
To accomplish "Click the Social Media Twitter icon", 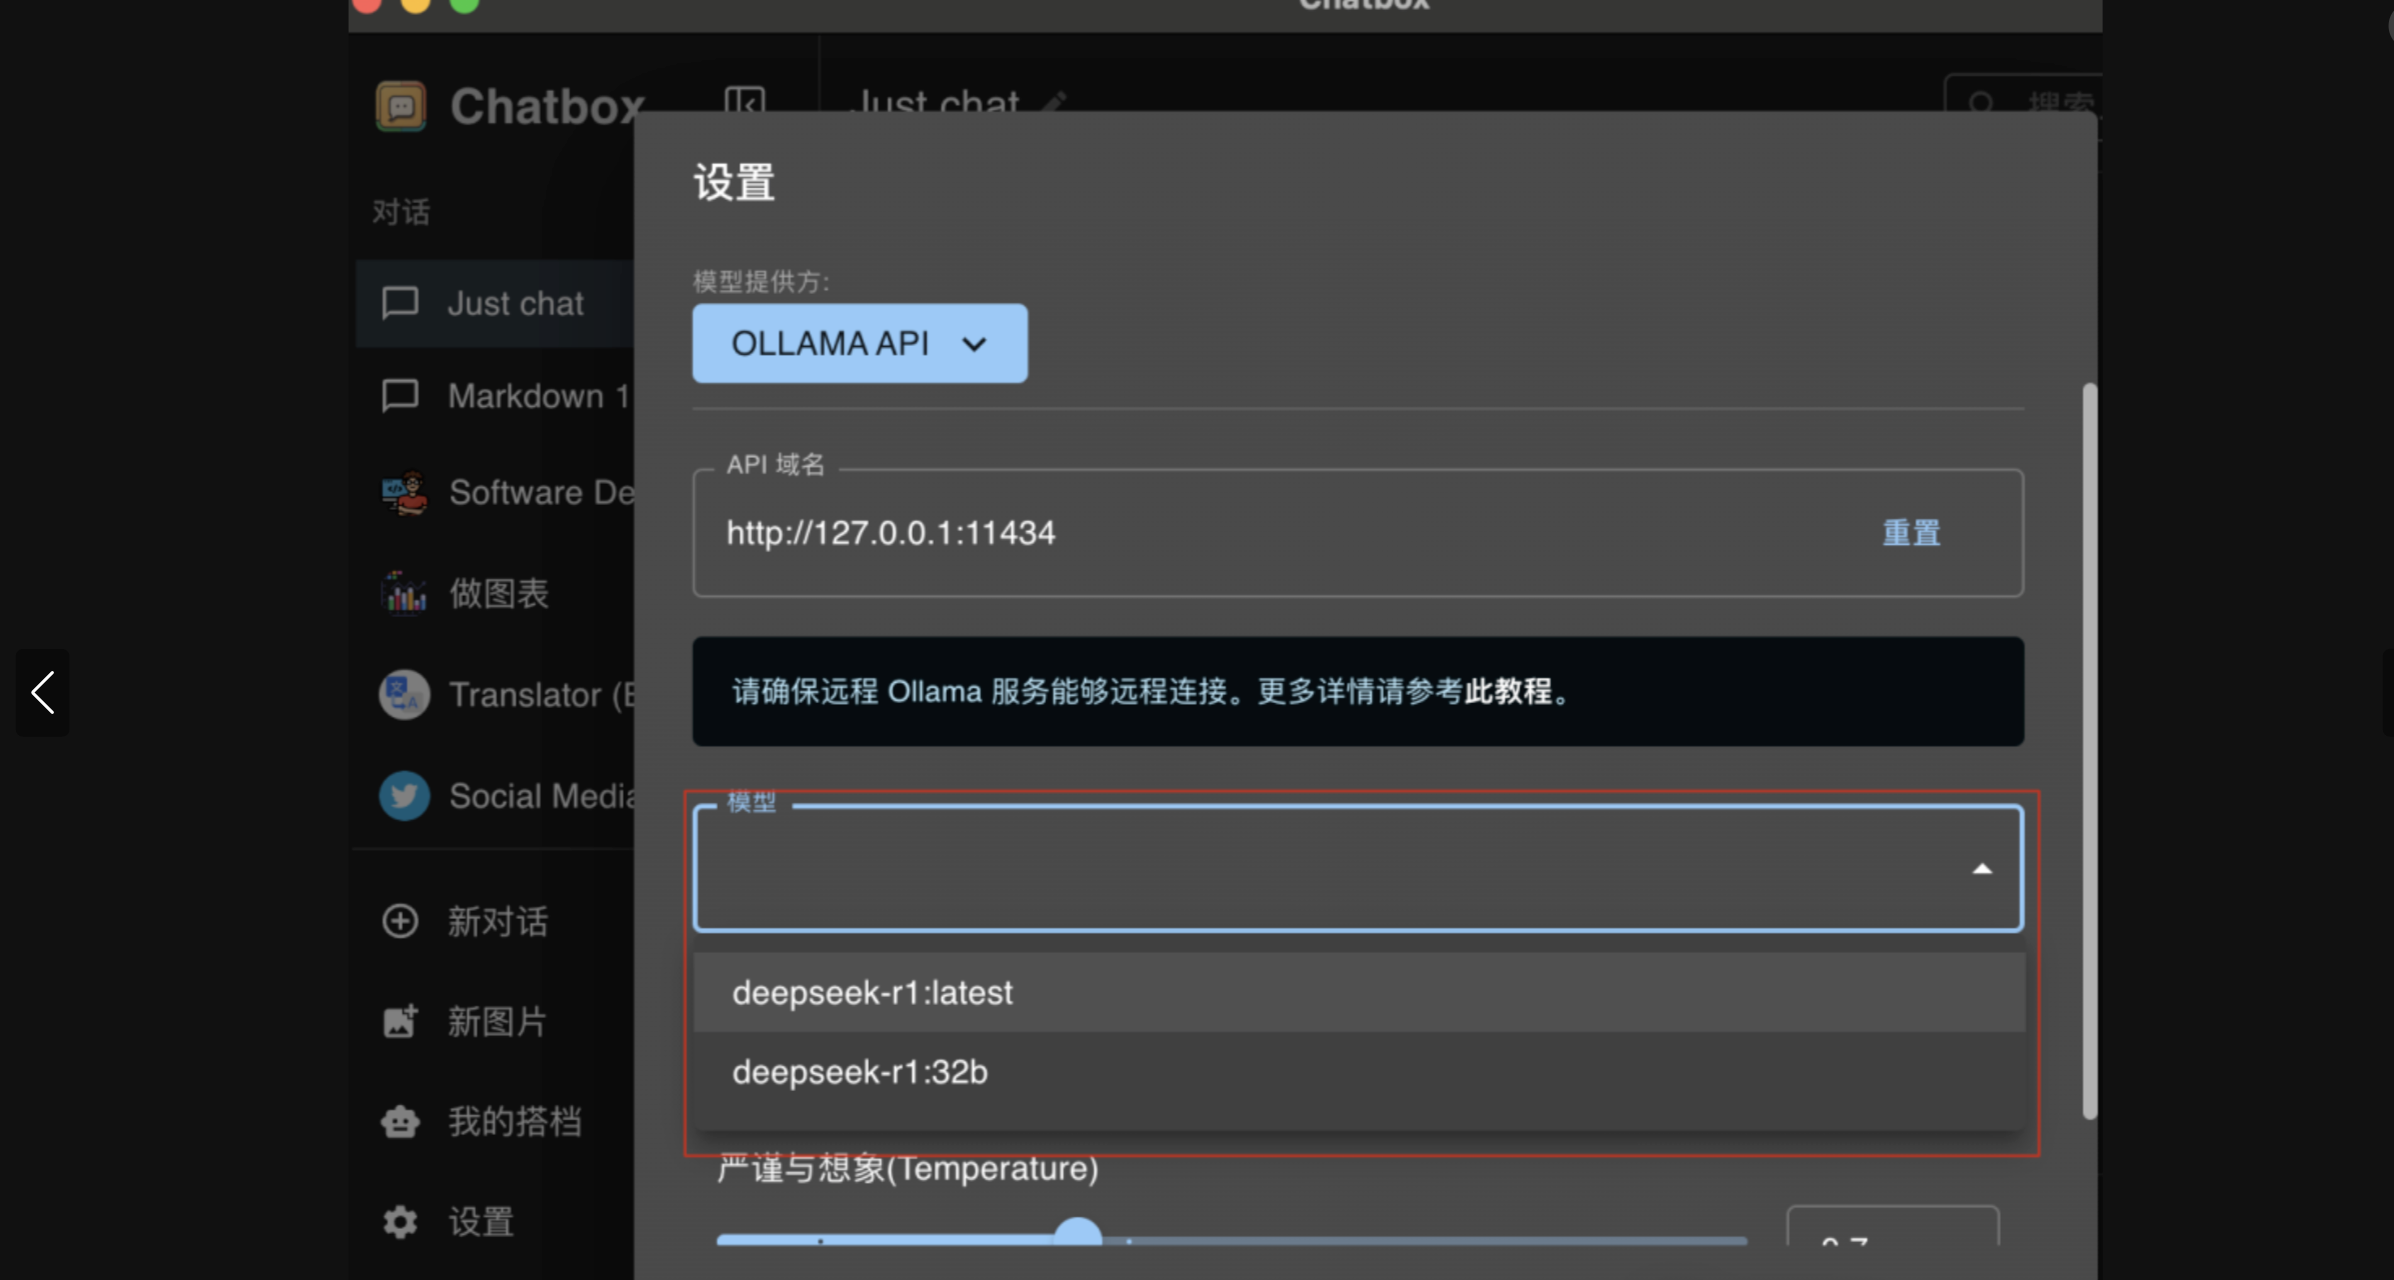I will pyautogui.click(x=404, y=795).
